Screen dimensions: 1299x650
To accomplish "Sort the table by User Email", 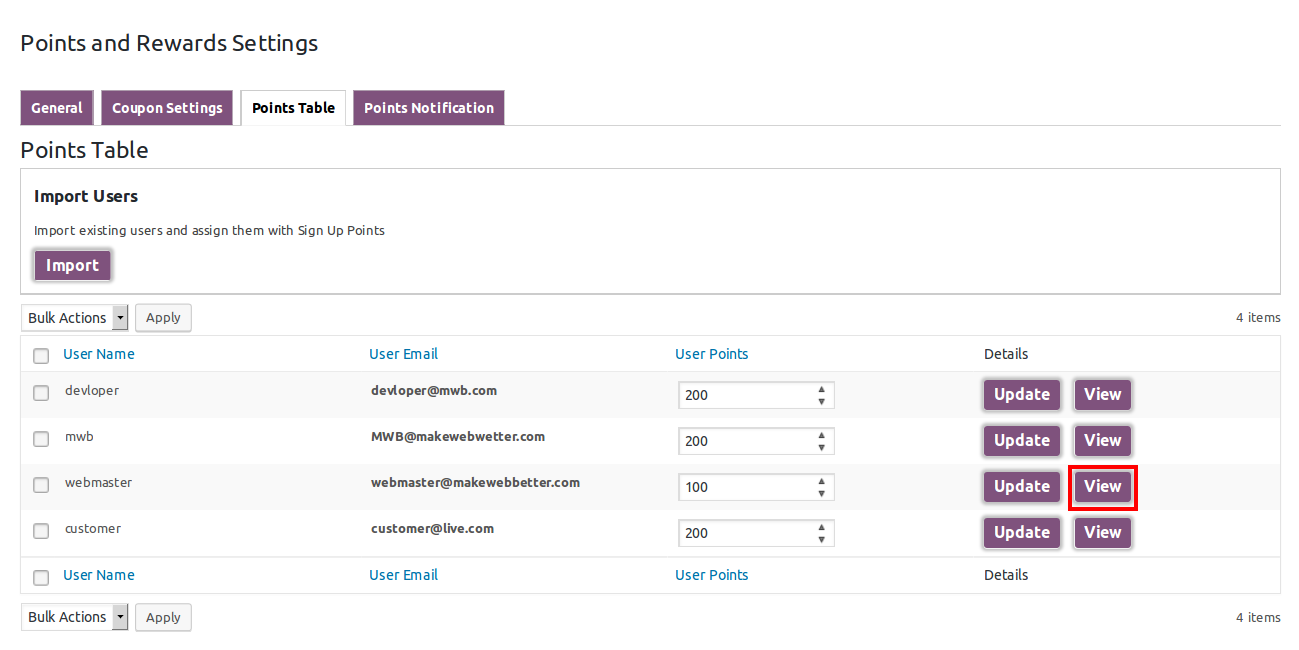I will [x=403, y=353].
